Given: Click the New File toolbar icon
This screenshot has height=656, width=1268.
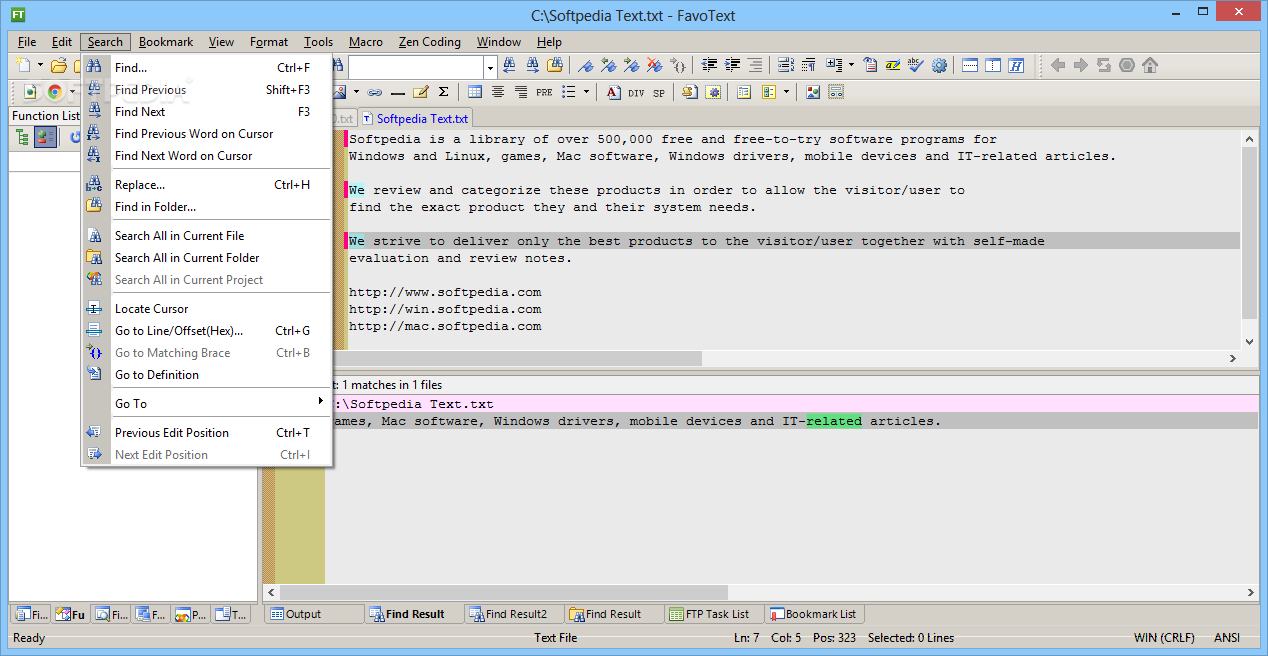Looking at the screenshot, I should point(24,66).
